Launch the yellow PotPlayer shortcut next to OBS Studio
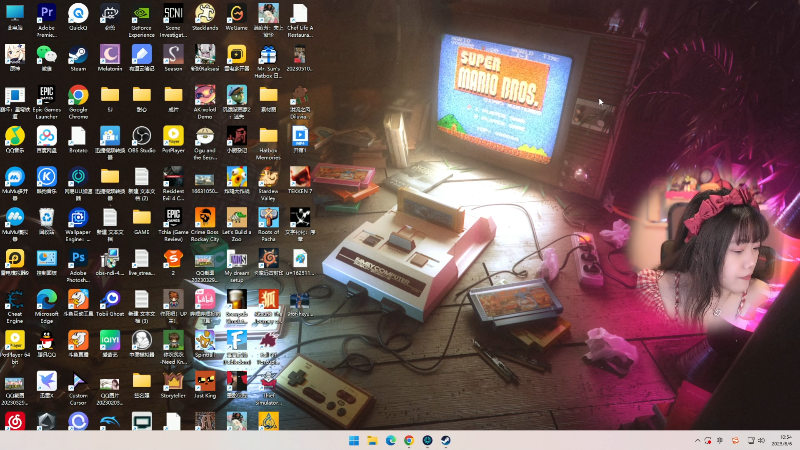Image resolution: width=800 pixels, height=450 pixels. pos(173,140)
